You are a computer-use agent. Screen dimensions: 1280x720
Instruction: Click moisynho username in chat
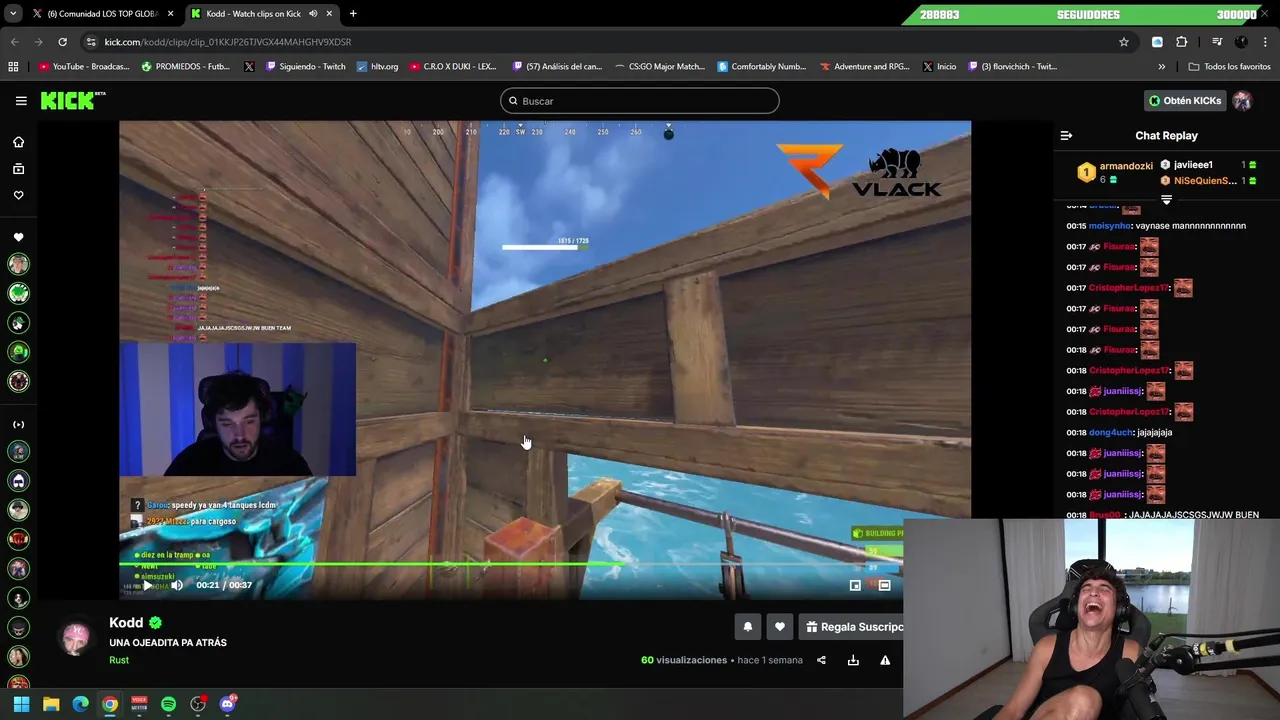[x=1109, y=226]
